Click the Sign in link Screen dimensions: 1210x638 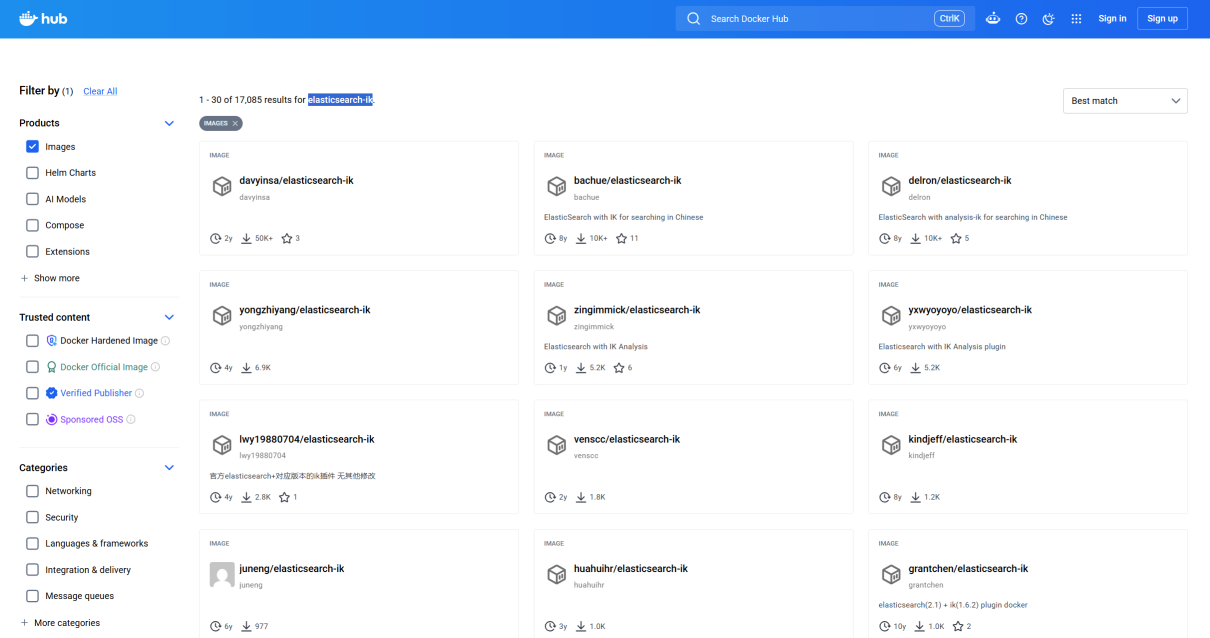(x=1112, y=18)
